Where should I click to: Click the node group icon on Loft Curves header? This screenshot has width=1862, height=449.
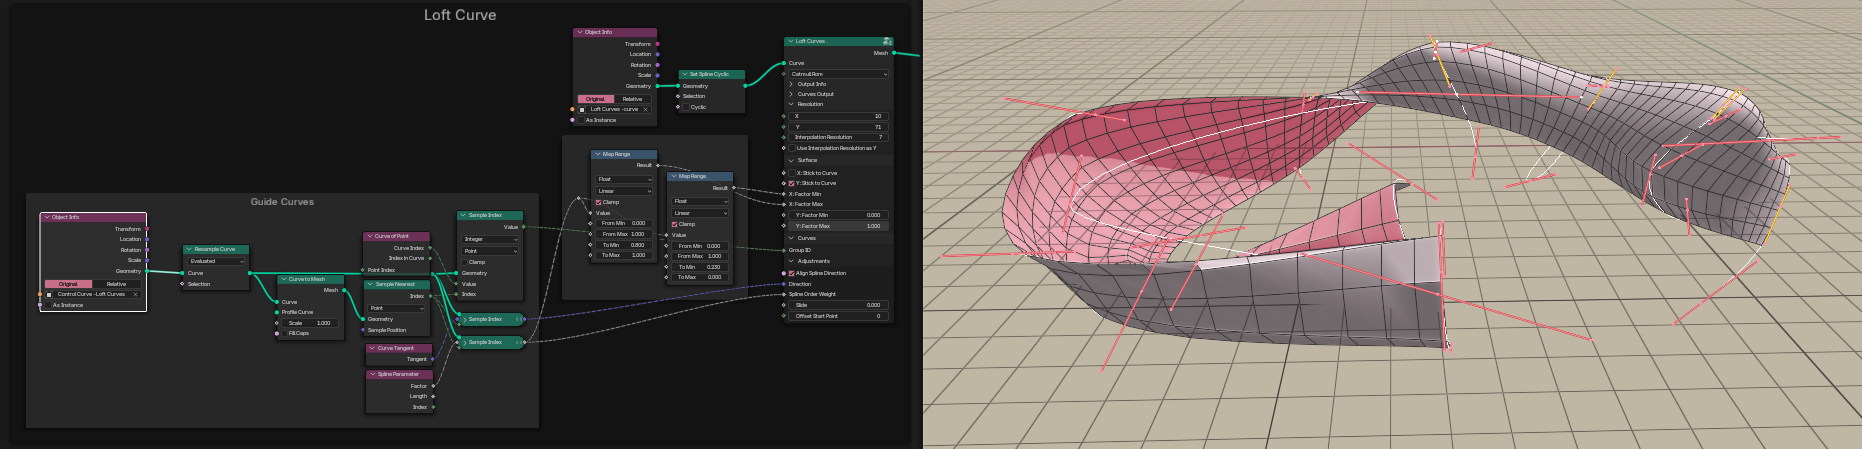[887, 41]
